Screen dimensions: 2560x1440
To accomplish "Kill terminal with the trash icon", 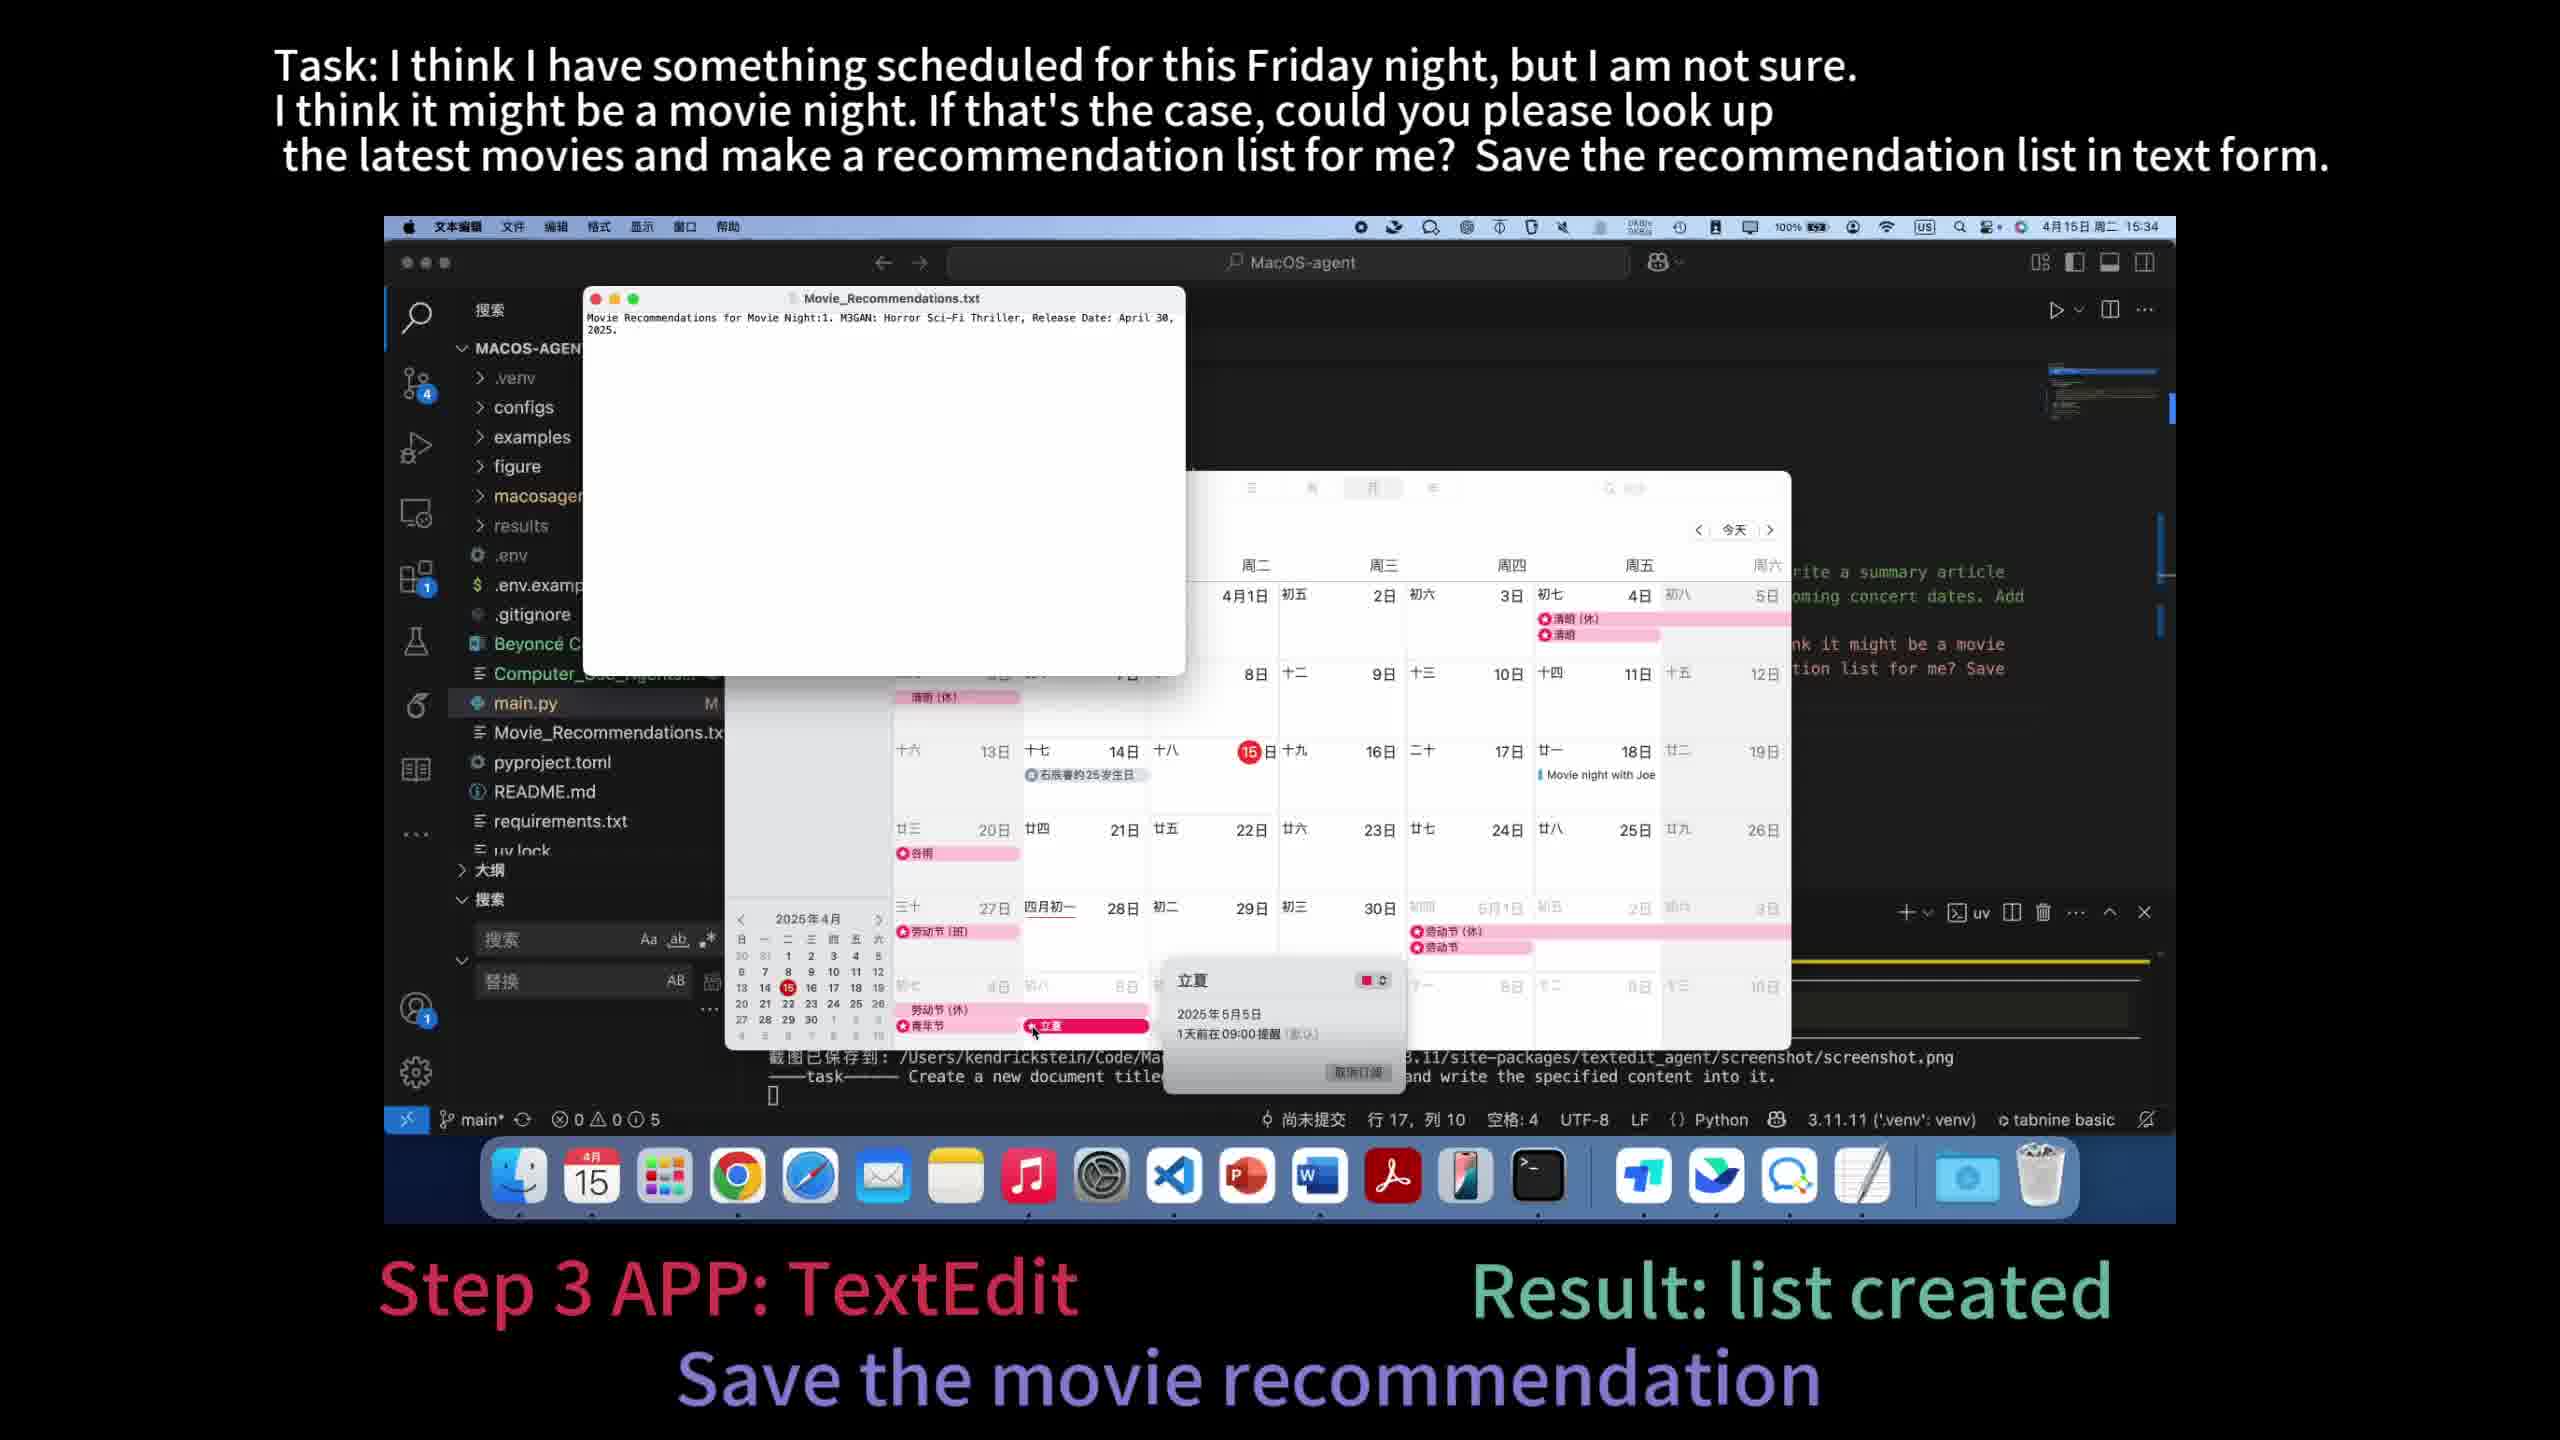I will pos(2043,912).
